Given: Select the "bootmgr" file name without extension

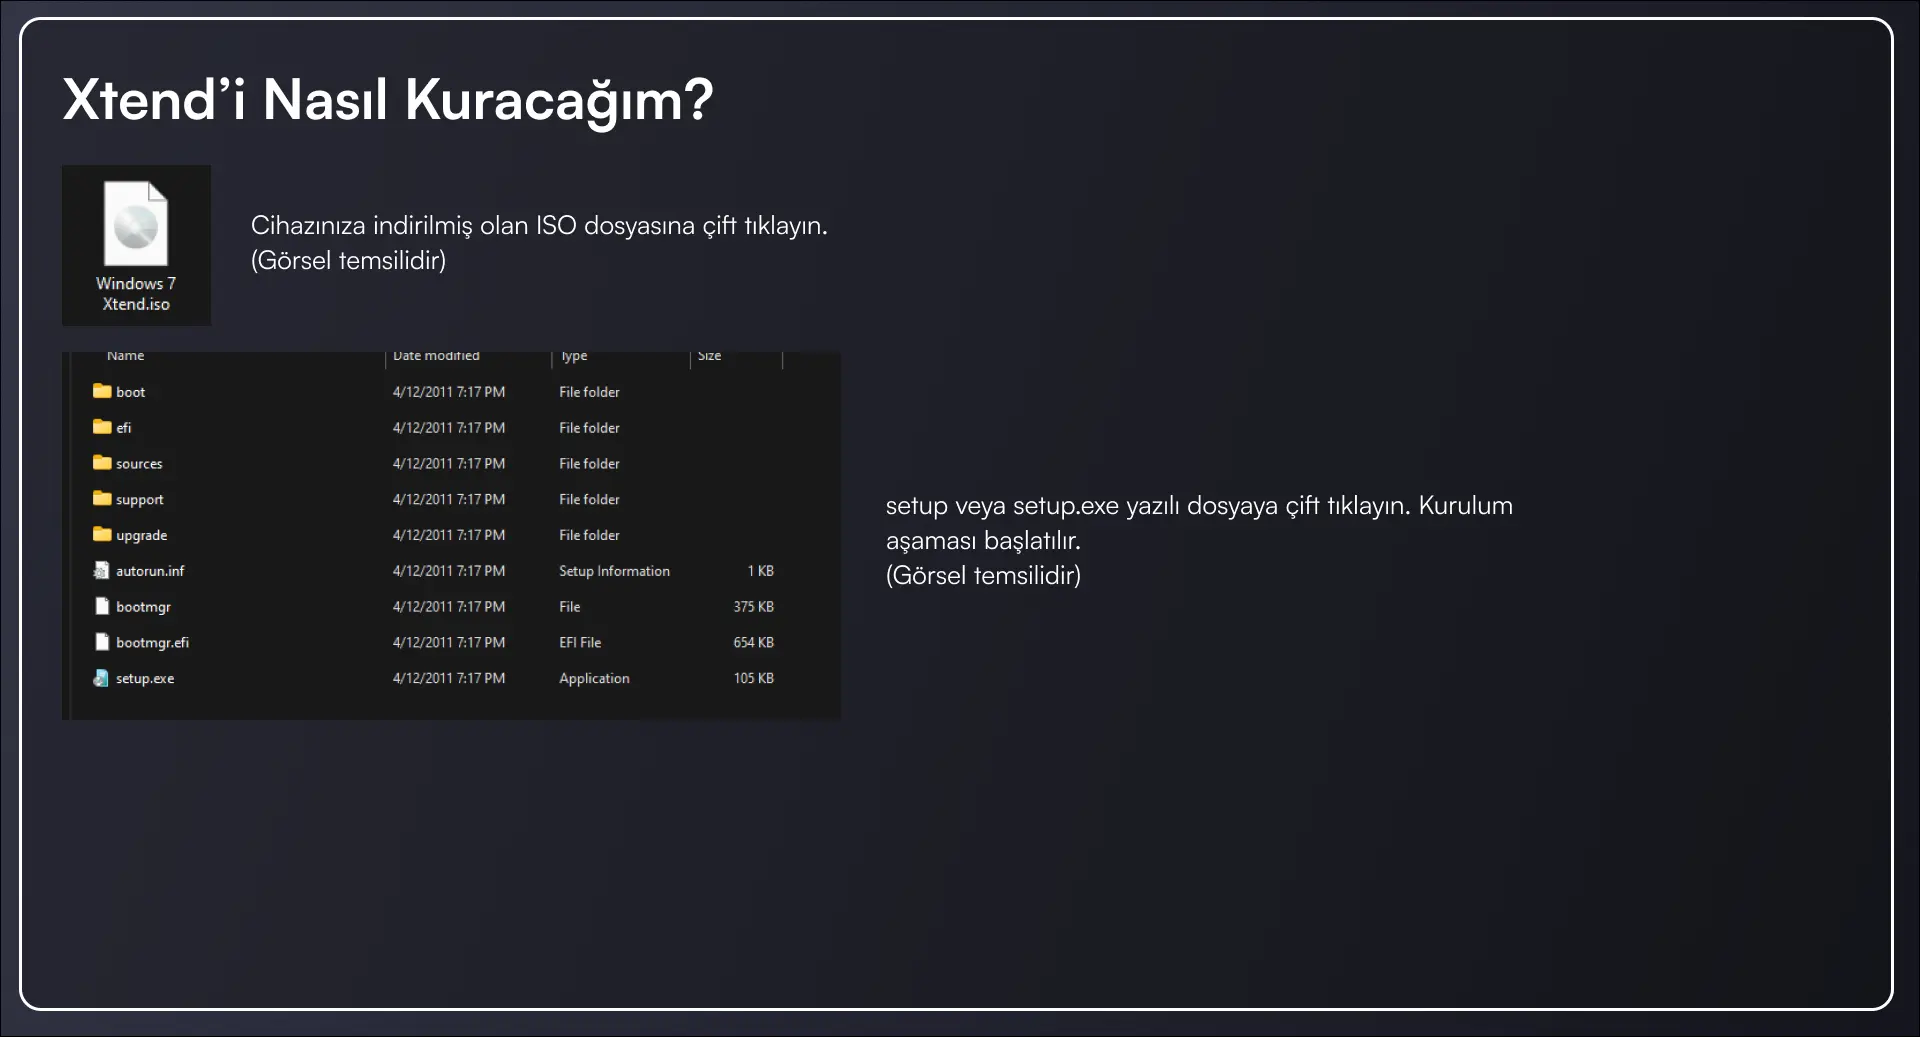Looking at the screenshot, I should [143, 607].
